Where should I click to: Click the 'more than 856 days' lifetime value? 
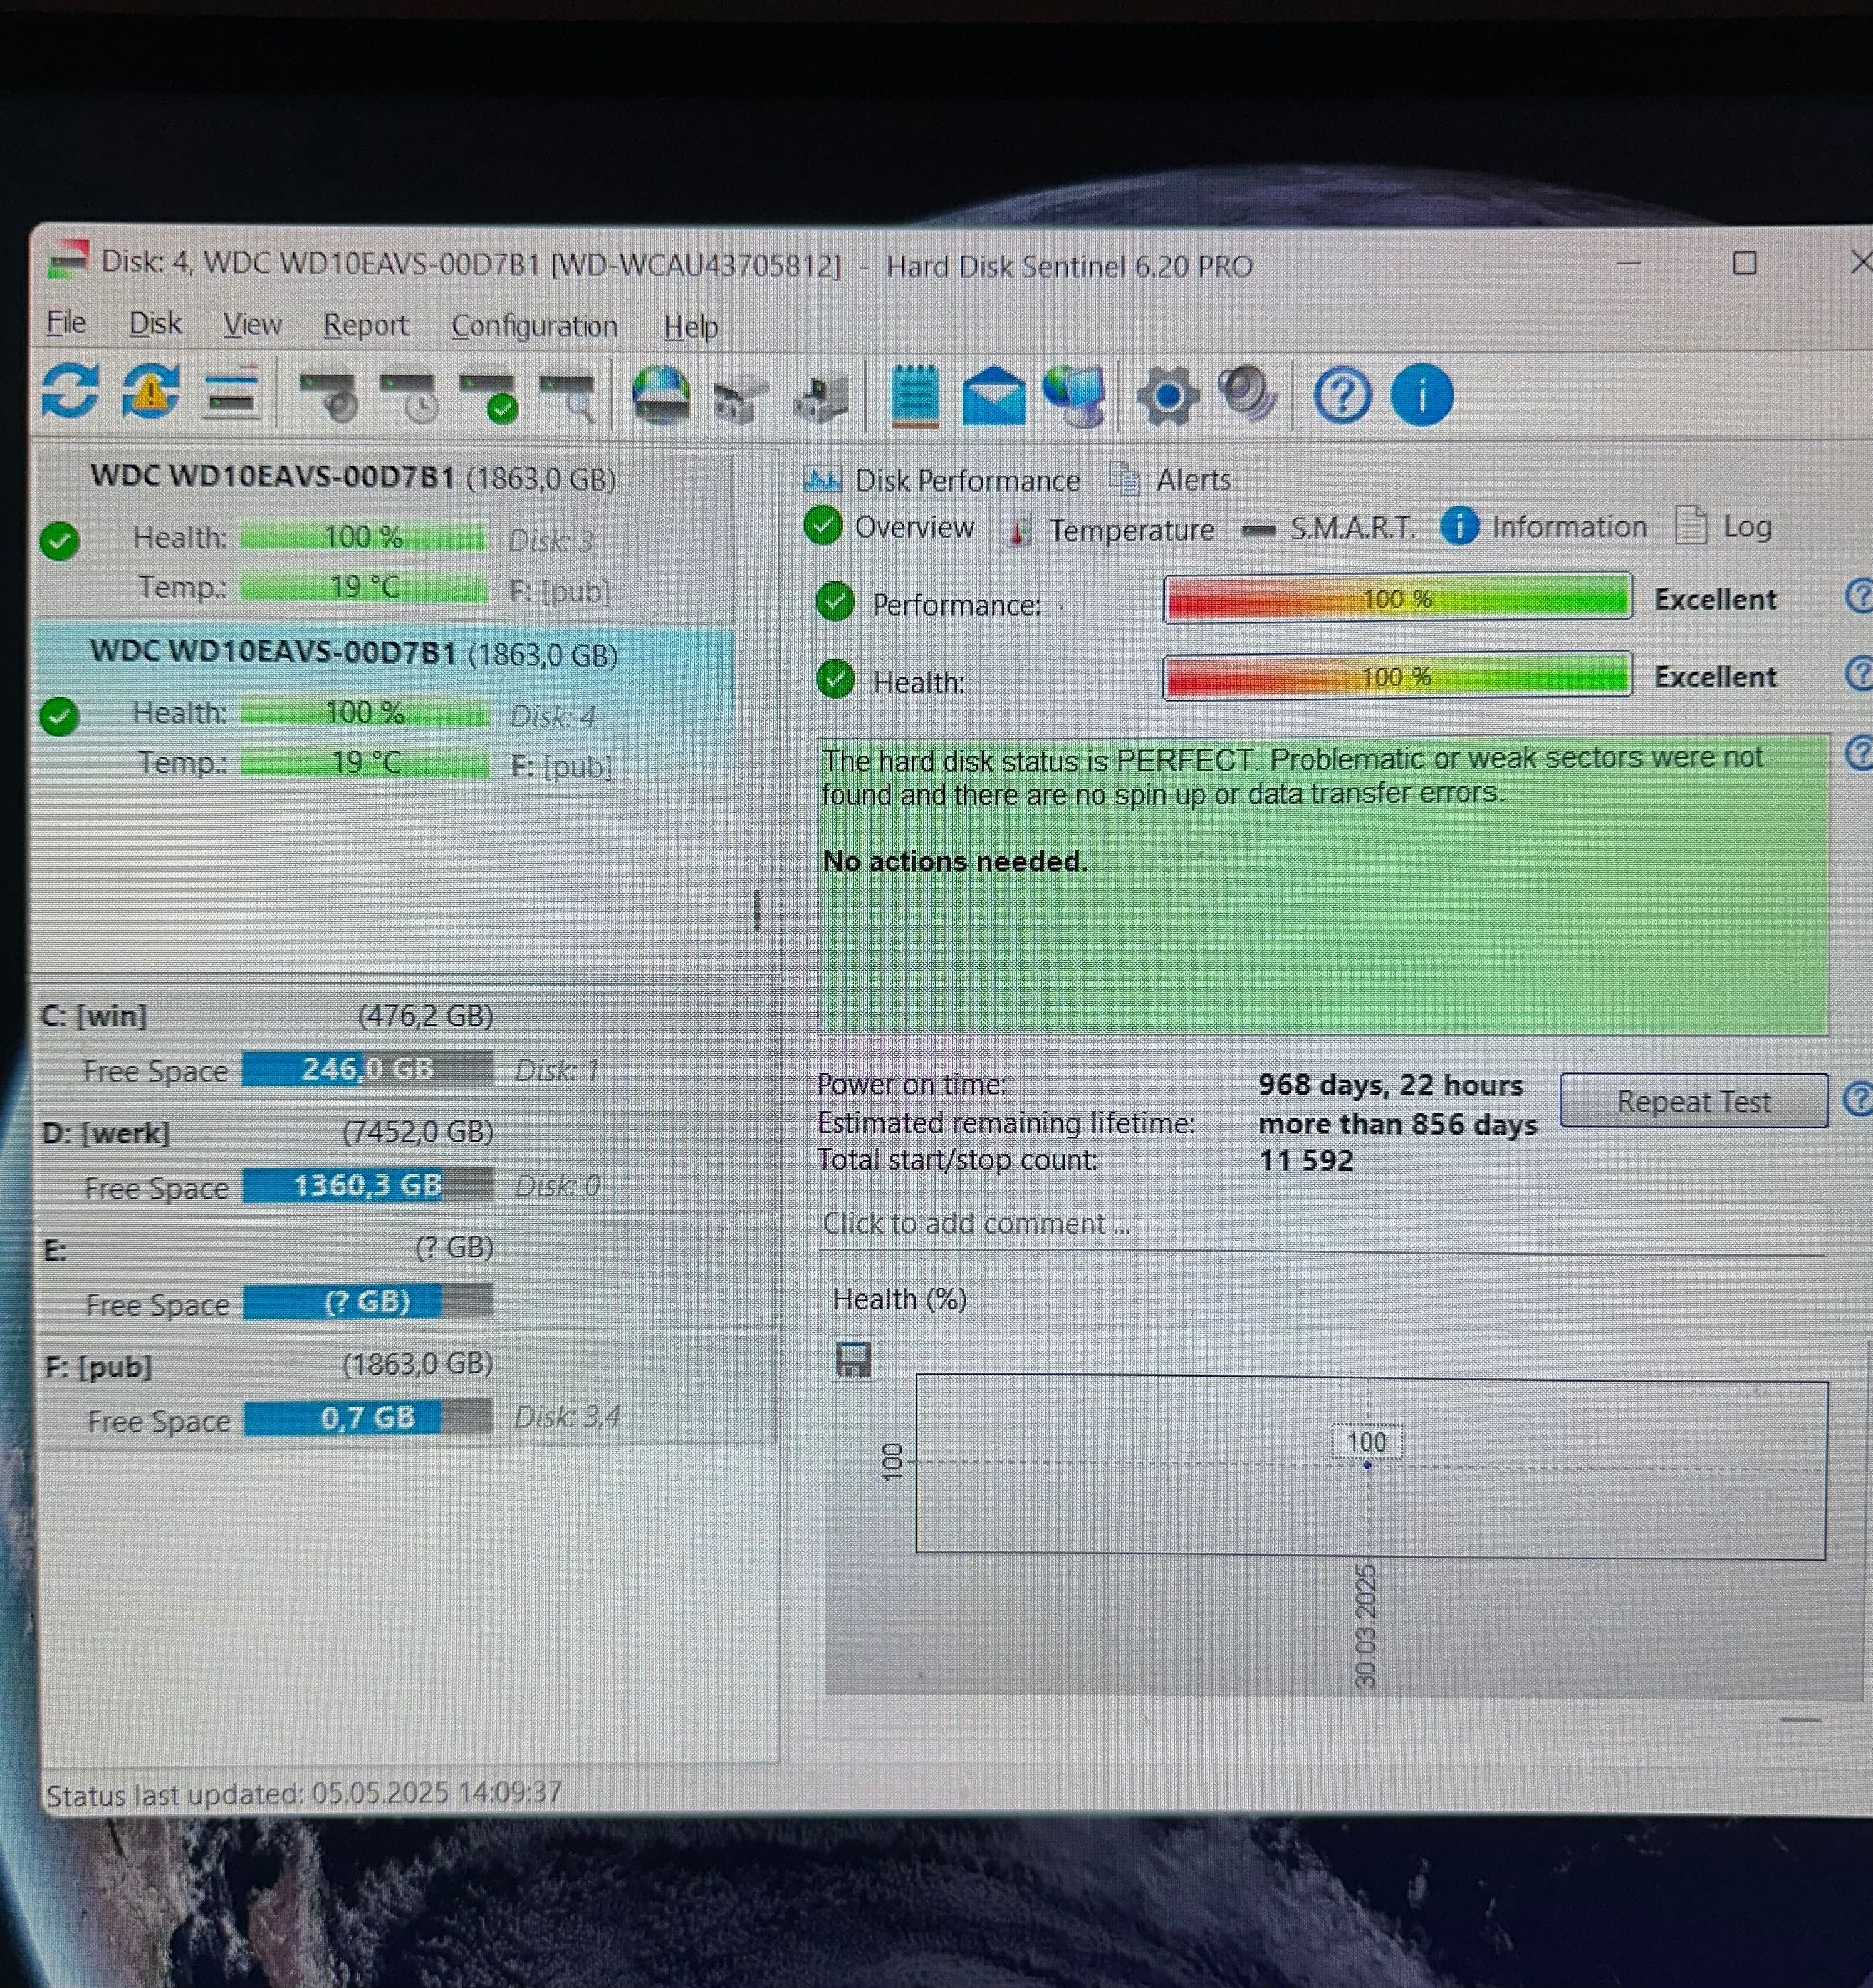(1397, 1124)
